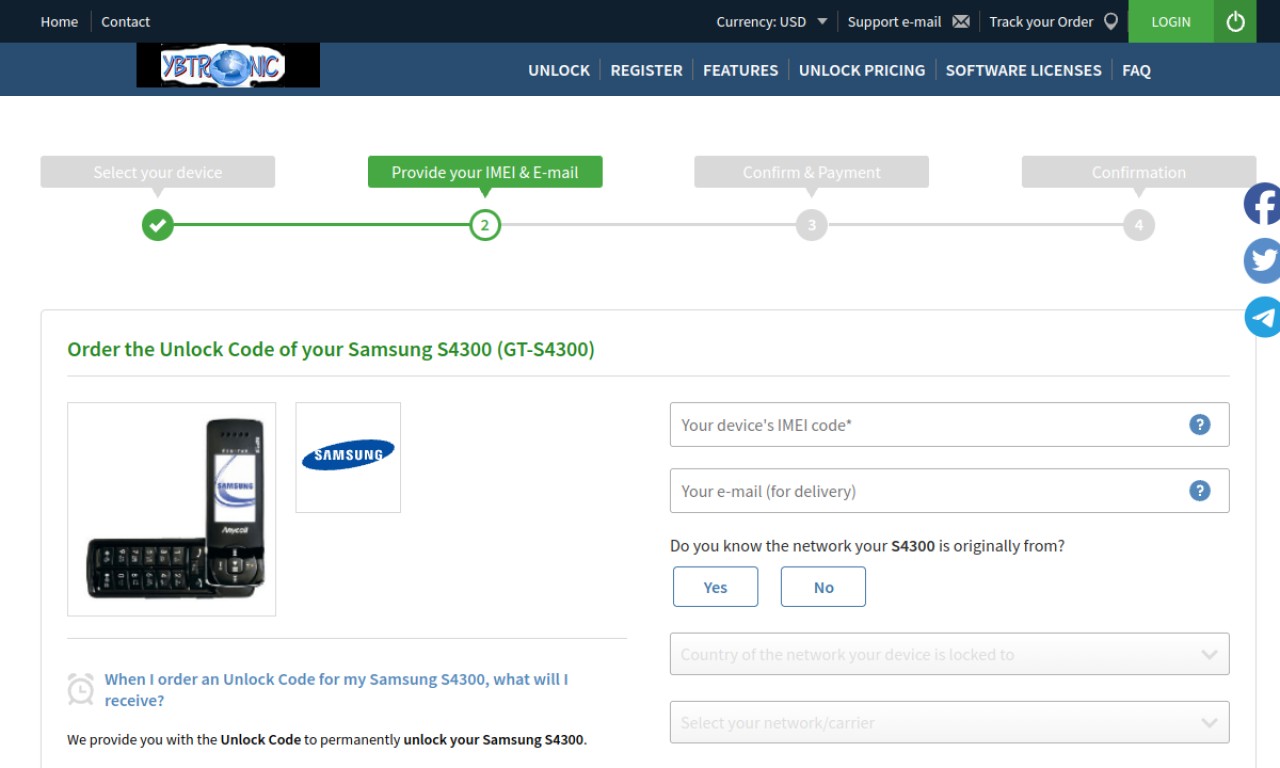Click the green LOGIN button
The width and height of the screenshot is (1280, 768).
click(1171, 21)
